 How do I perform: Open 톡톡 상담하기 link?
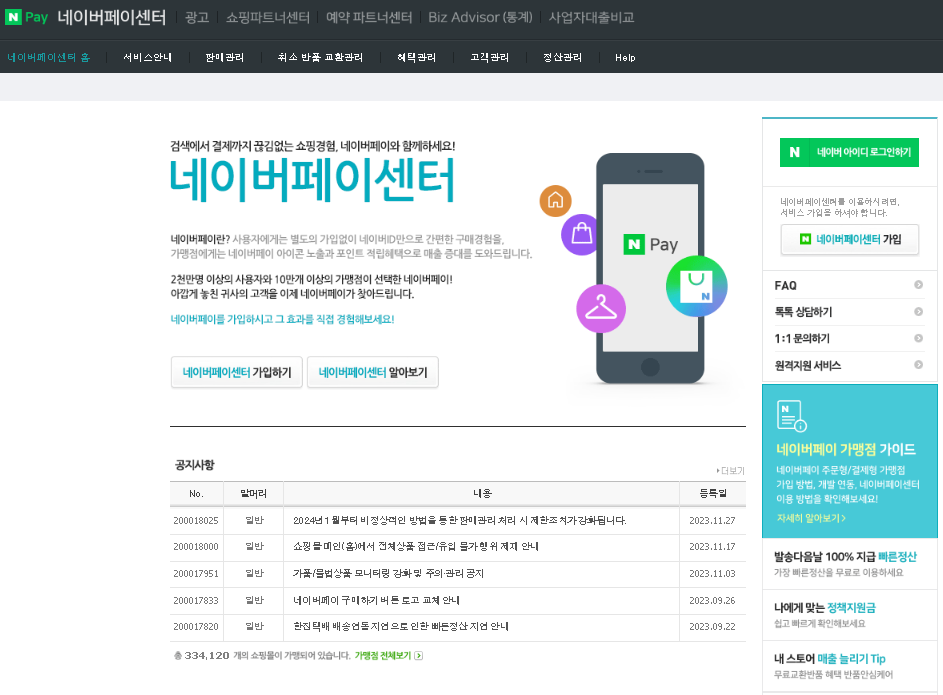pos(803,311)
